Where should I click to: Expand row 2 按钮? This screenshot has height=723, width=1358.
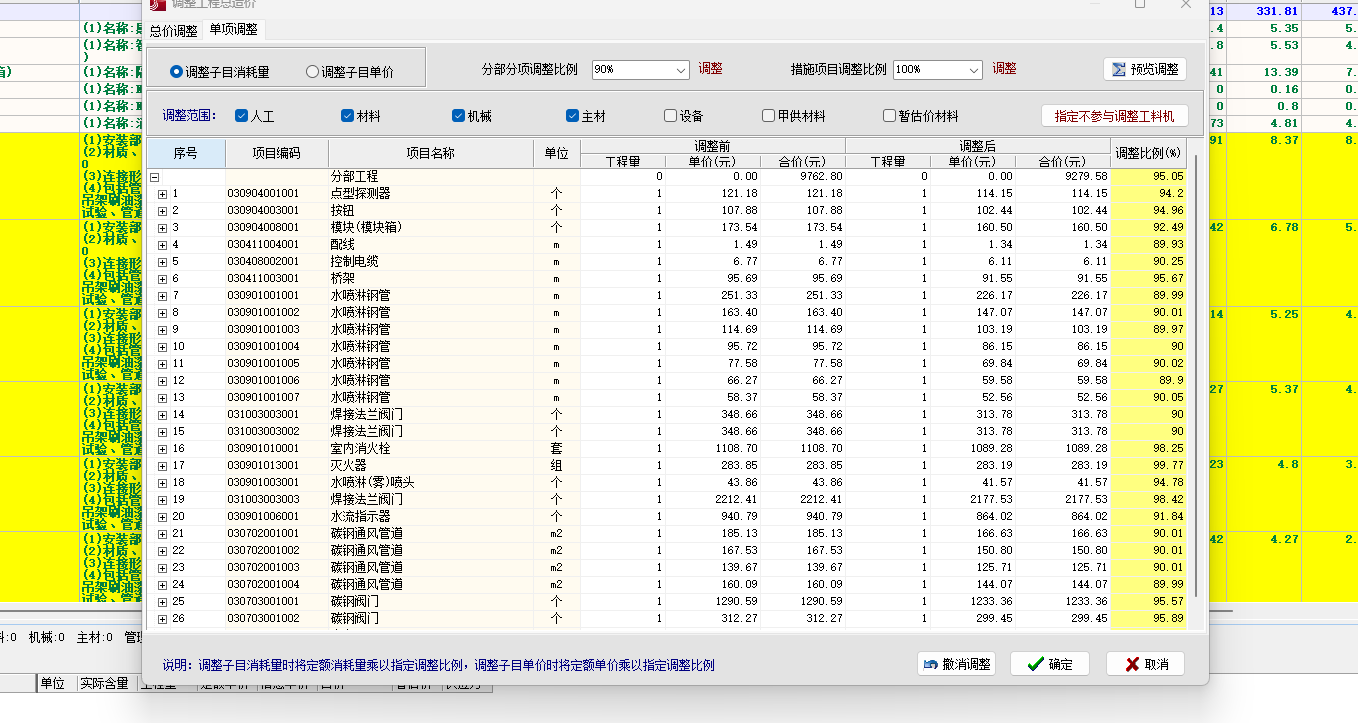pos(163,211)
